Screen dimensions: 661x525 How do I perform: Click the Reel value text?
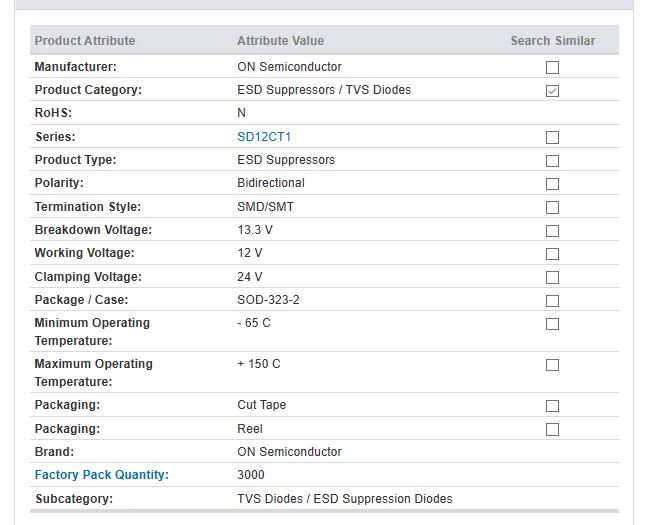250,429
